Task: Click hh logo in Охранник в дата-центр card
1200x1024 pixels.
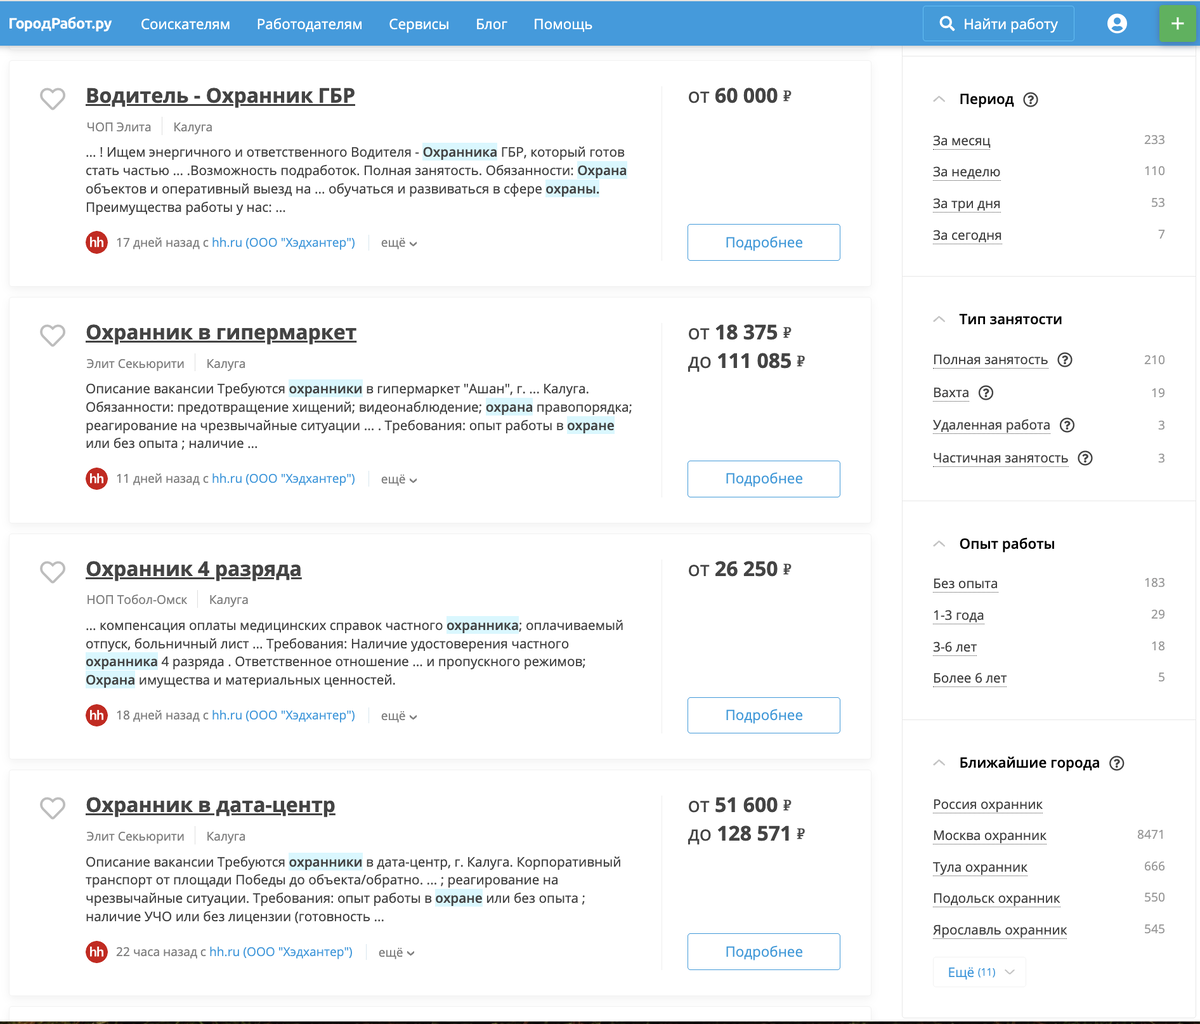Action: (x=97, y=952)
